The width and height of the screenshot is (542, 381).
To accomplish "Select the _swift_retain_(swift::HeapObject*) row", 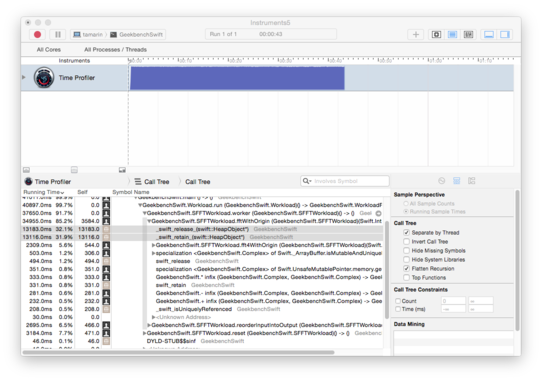I will [202, 237].
